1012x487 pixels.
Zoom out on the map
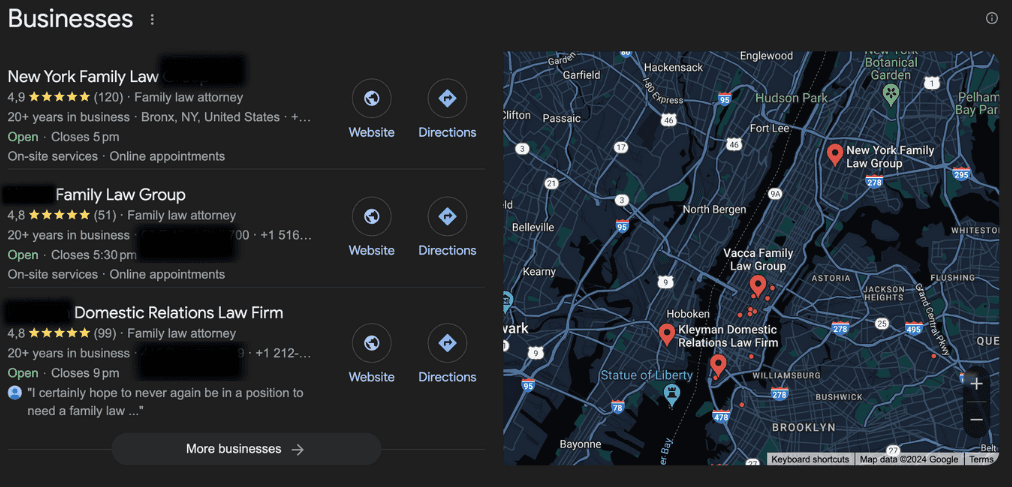pyautogui.click(x=977, y=420)
